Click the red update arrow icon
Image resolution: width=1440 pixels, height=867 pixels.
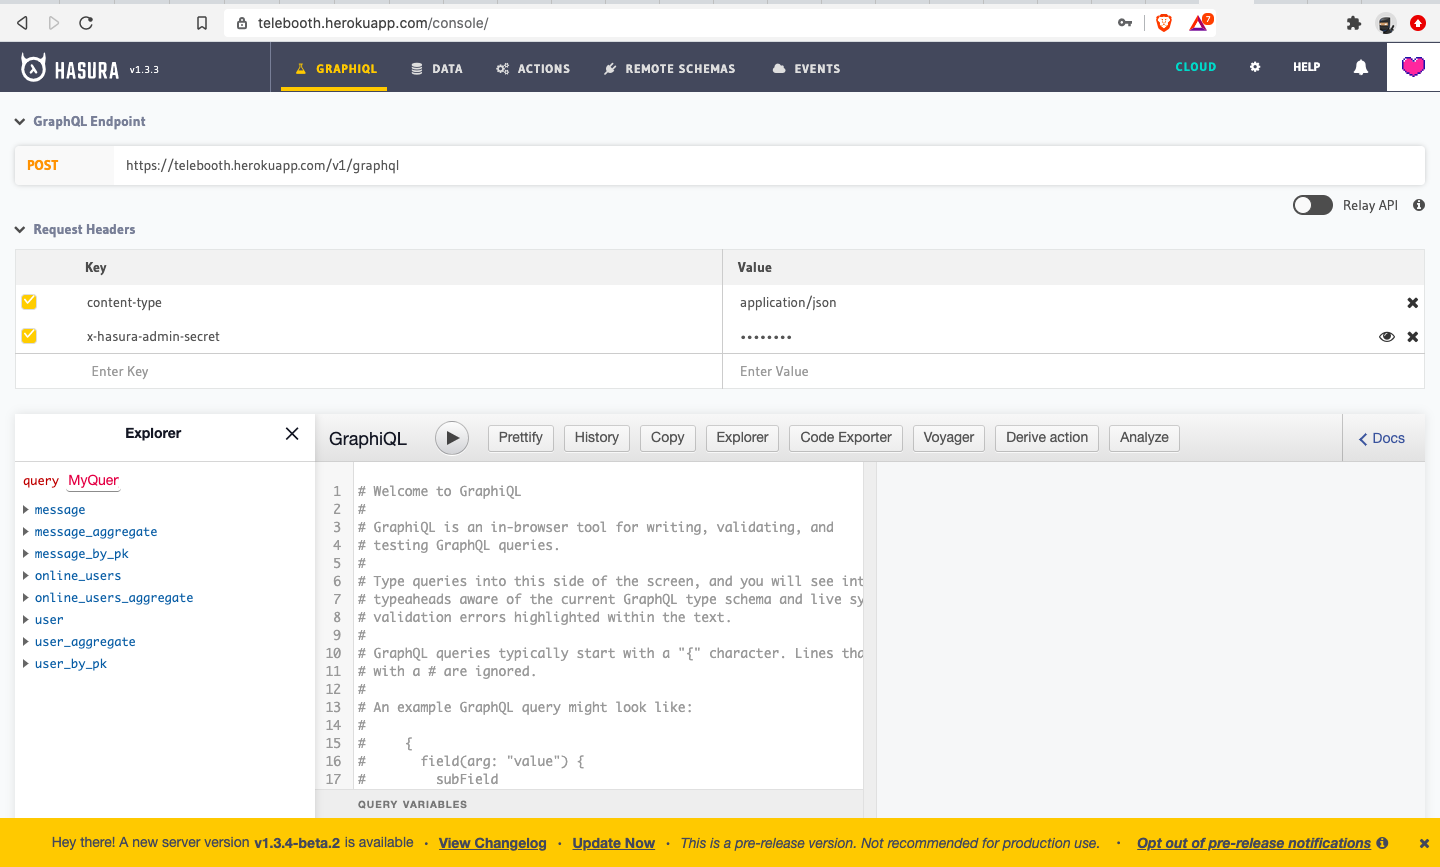[1418, 22]
